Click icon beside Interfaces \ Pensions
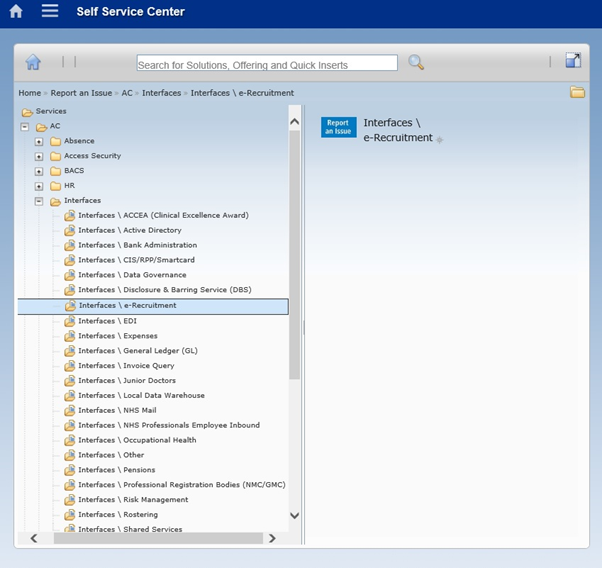602x568 pixels. coord(69,470)
